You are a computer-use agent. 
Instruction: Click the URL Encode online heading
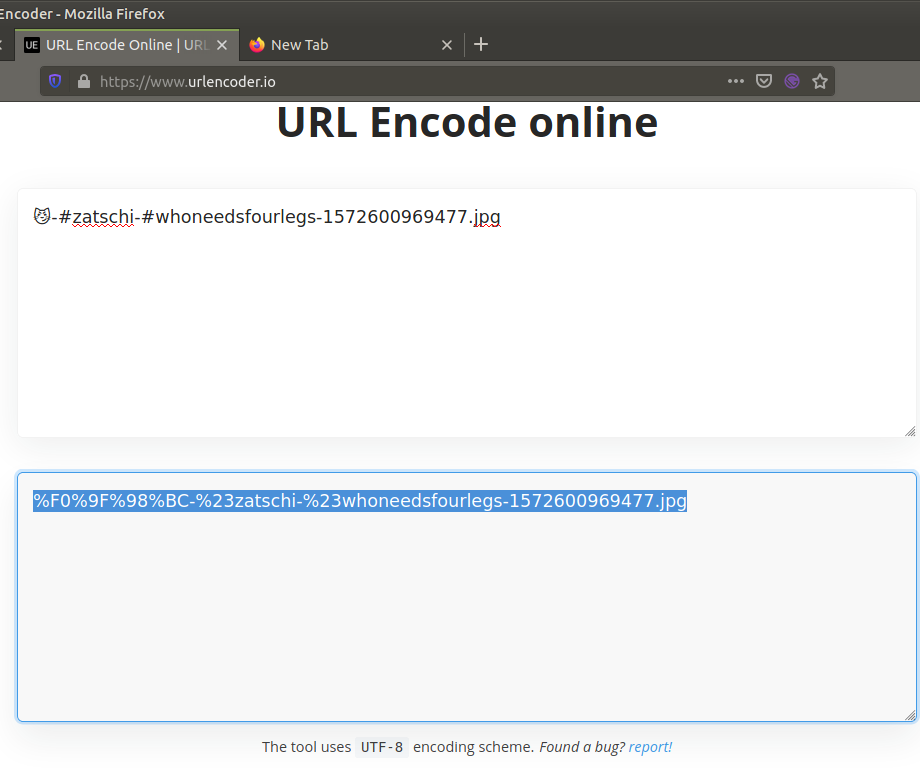click(467, 123)
